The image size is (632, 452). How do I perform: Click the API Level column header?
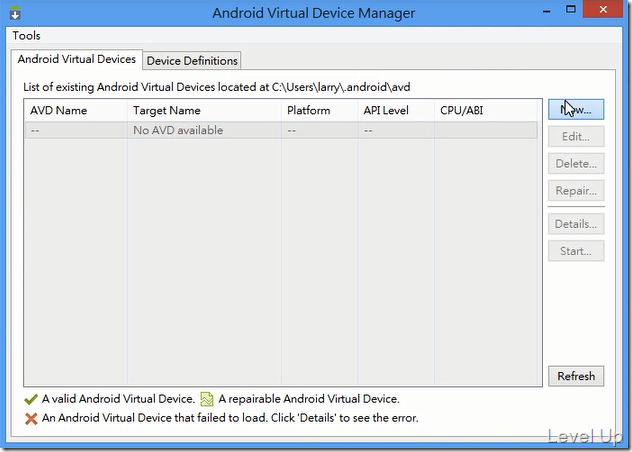[x=396, y=110]
